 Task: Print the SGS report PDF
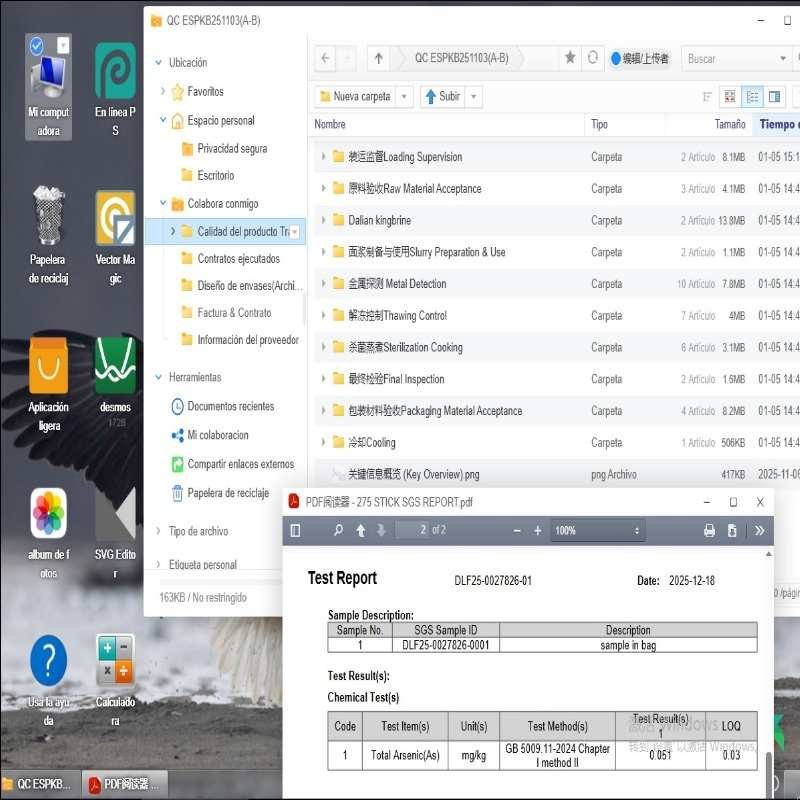(x=710, y=530)
